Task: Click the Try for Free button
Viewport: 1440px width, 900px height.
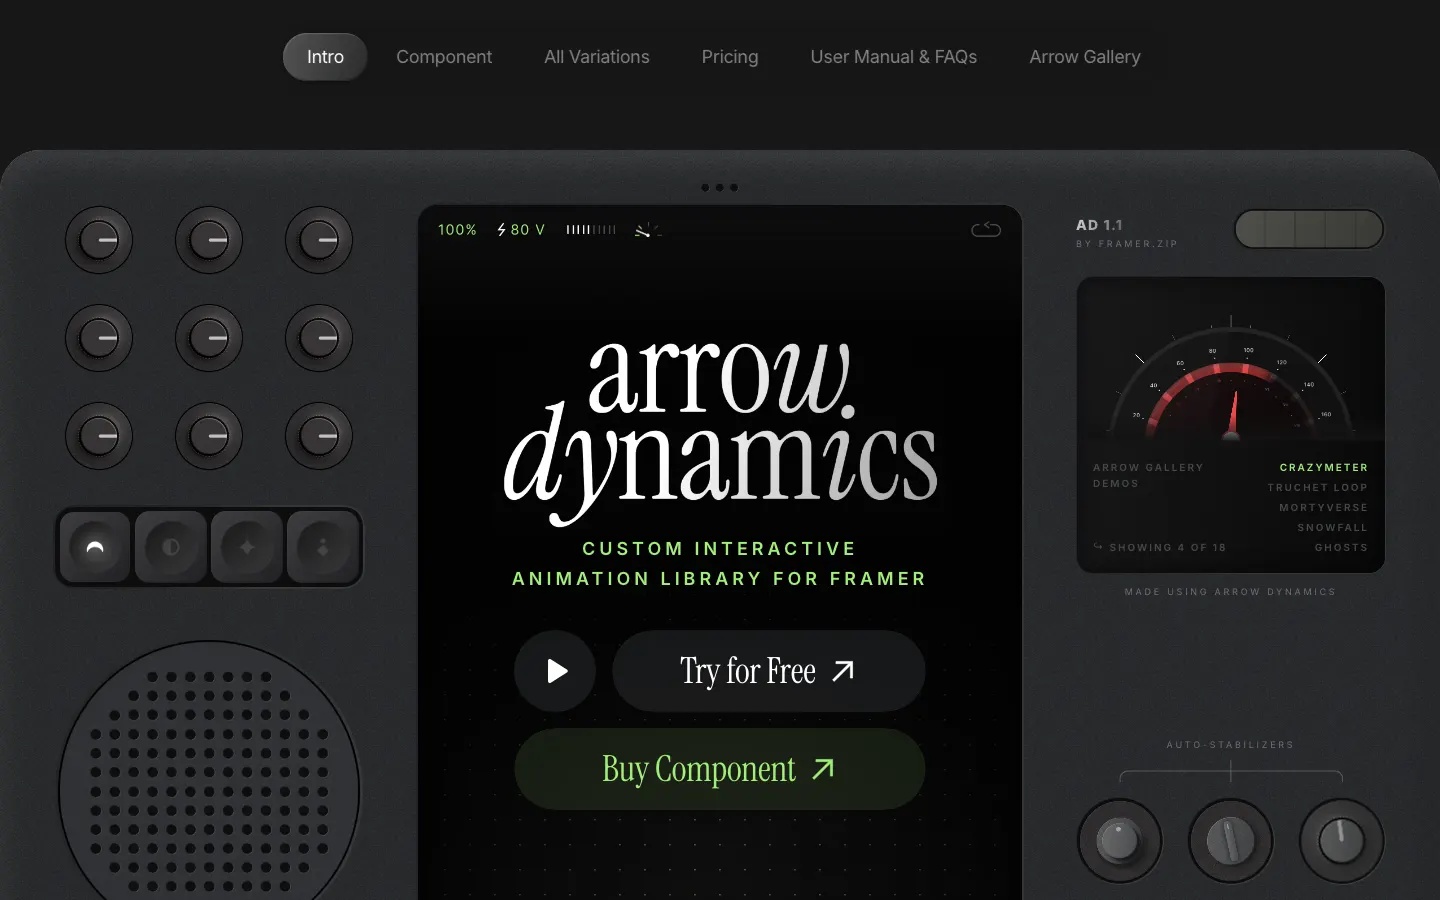Action: click(x=768, y=671)
